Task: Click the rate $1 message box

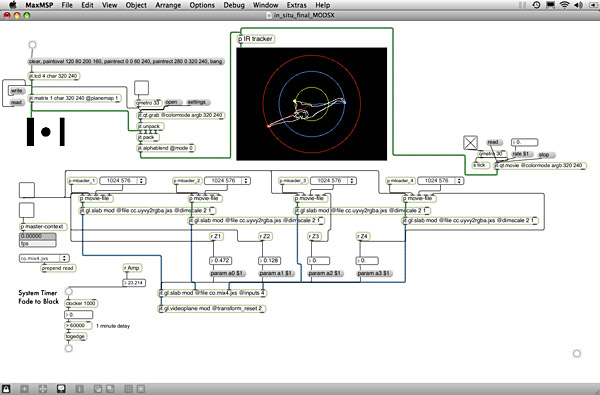Action: pos(522,154)
